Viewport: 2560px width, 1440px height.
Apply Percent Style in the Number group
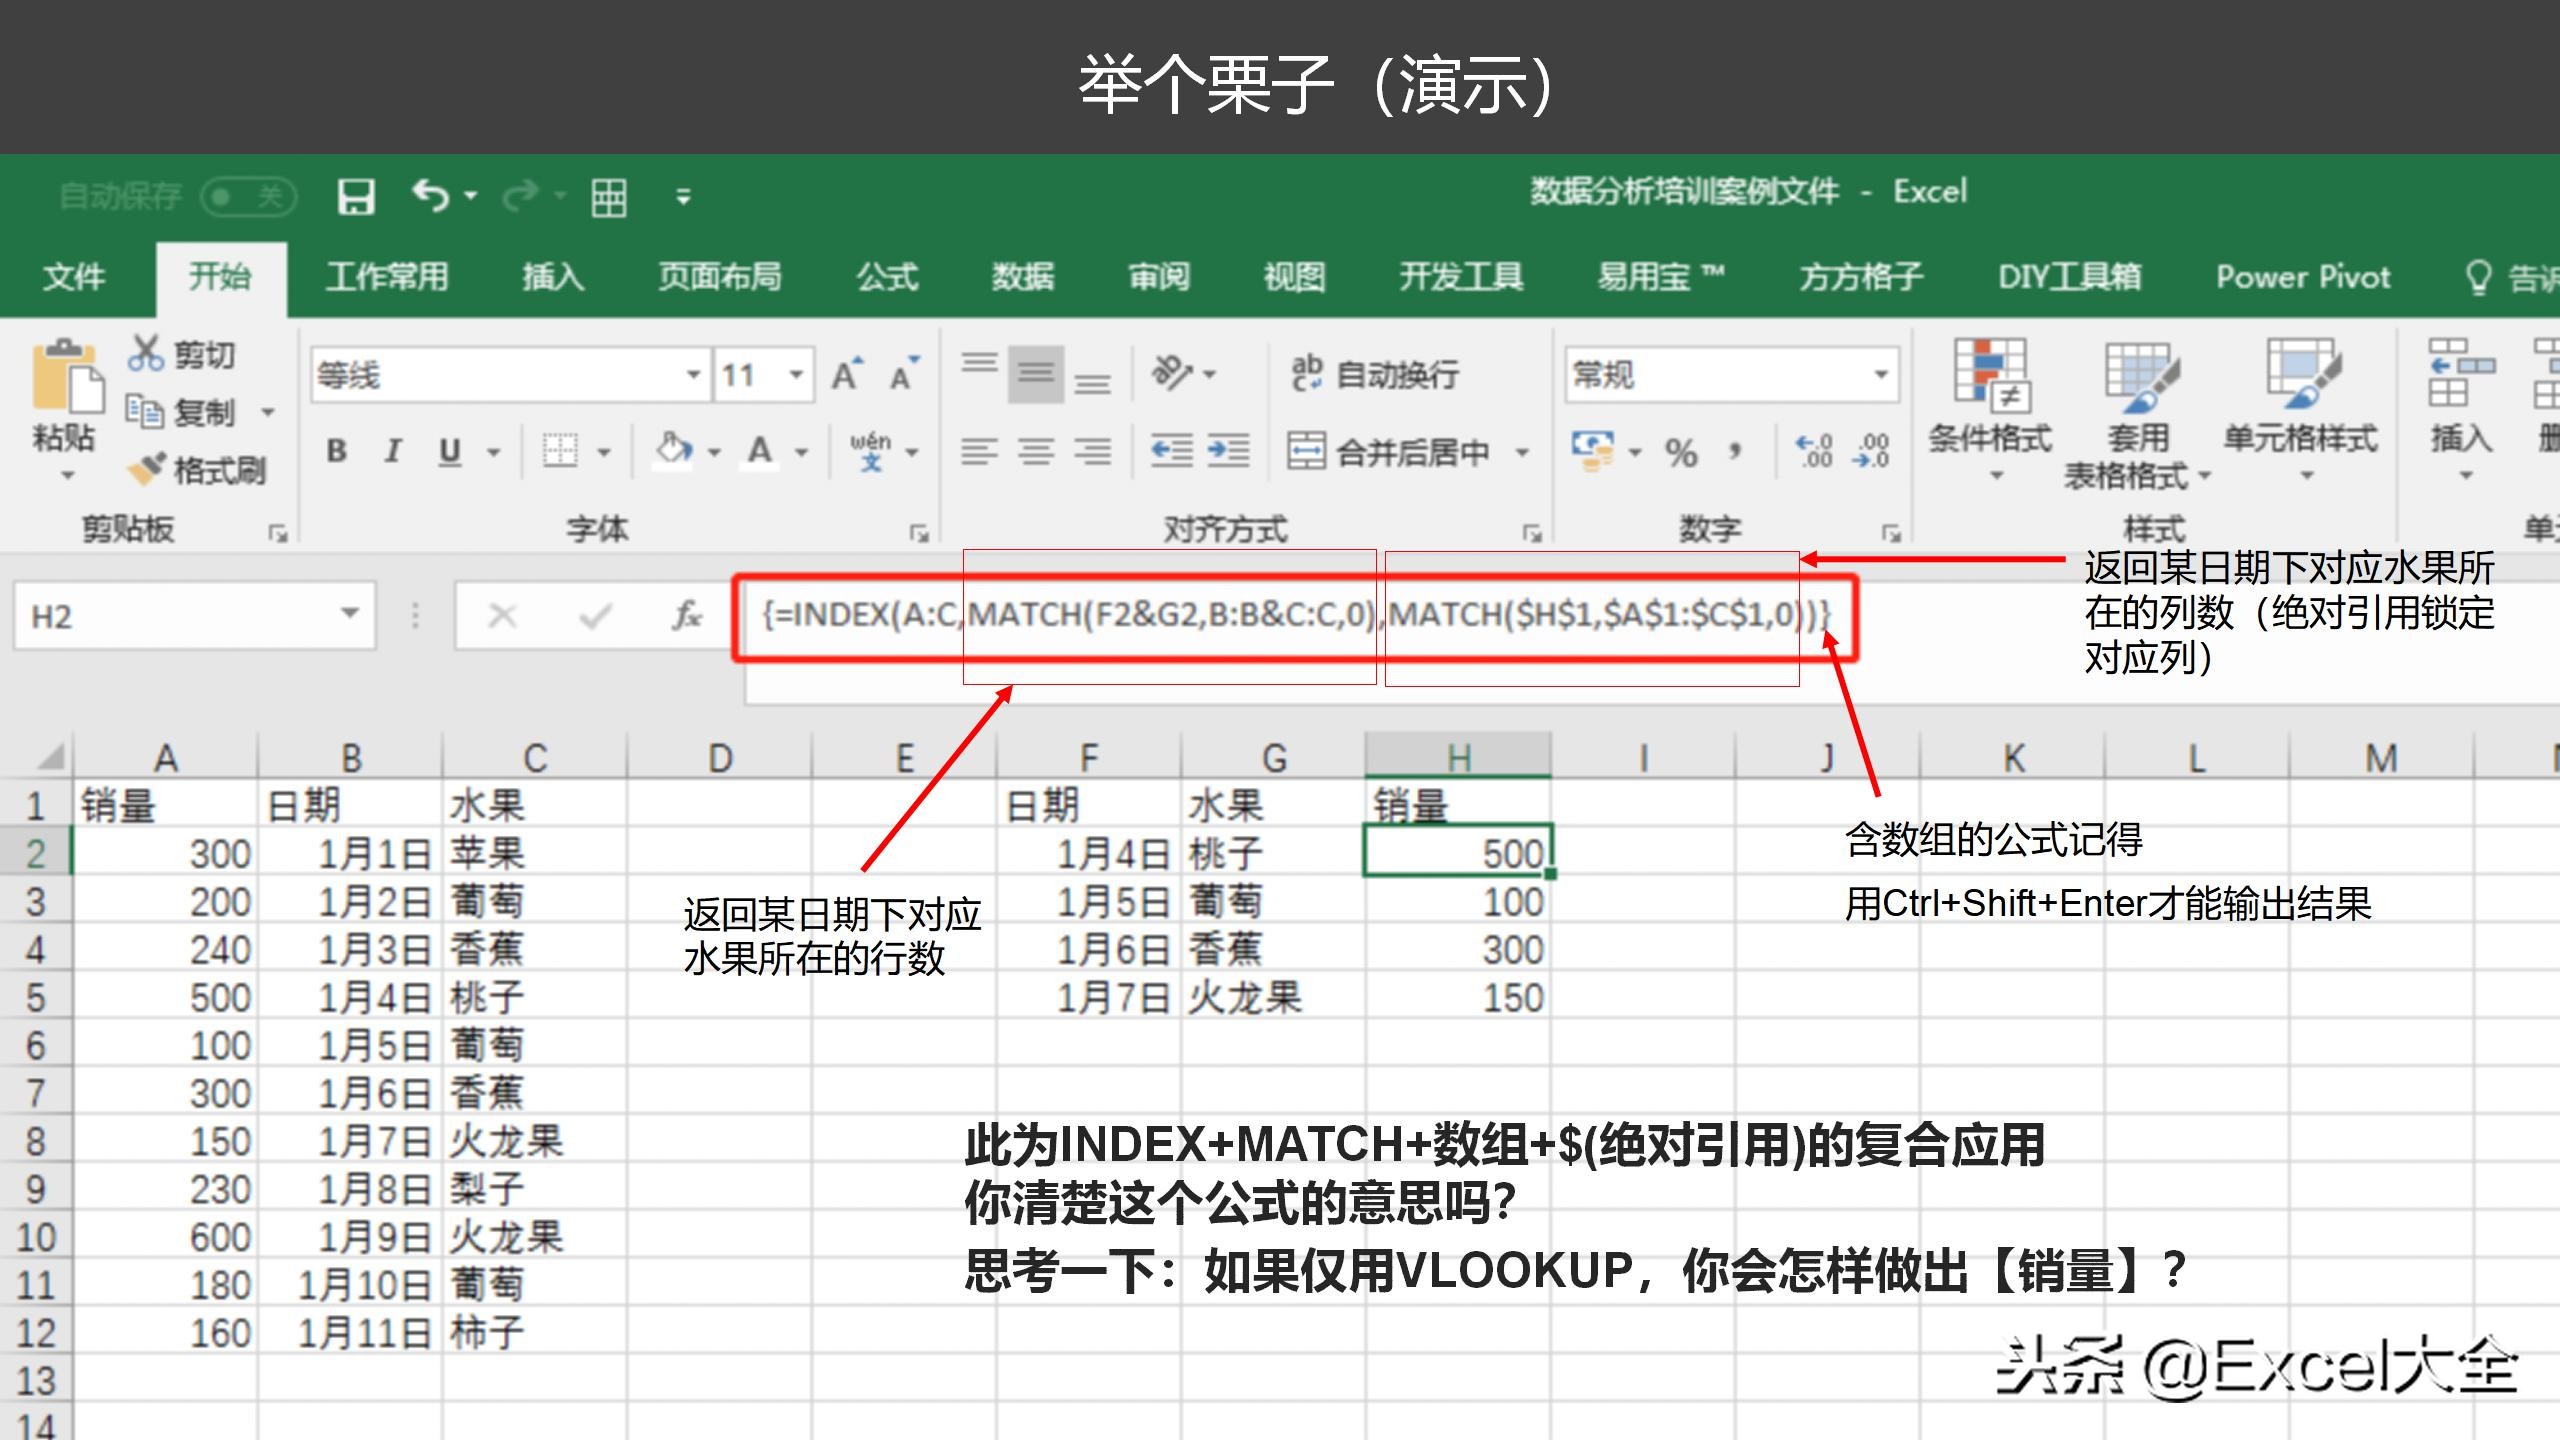point(1683,450)
